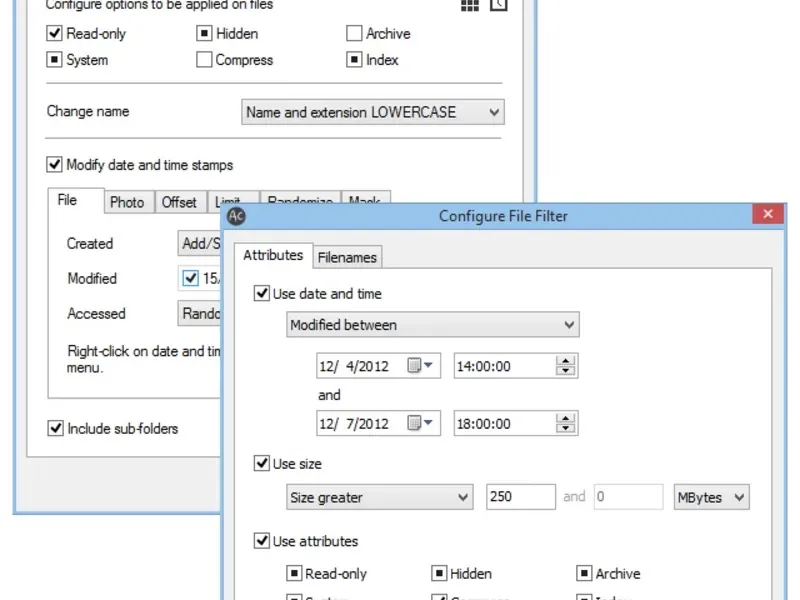Click the 18:00:00 time field
800x600 pixels.
click(x=516, y=423)
